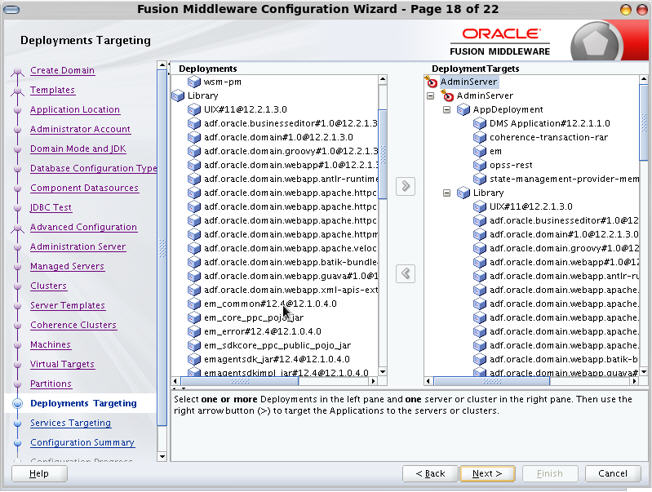Viewport: 652px width, 492px height.
Task: Click Deployment Targets horizontal scrollbar left arrow
Action: 428,381
